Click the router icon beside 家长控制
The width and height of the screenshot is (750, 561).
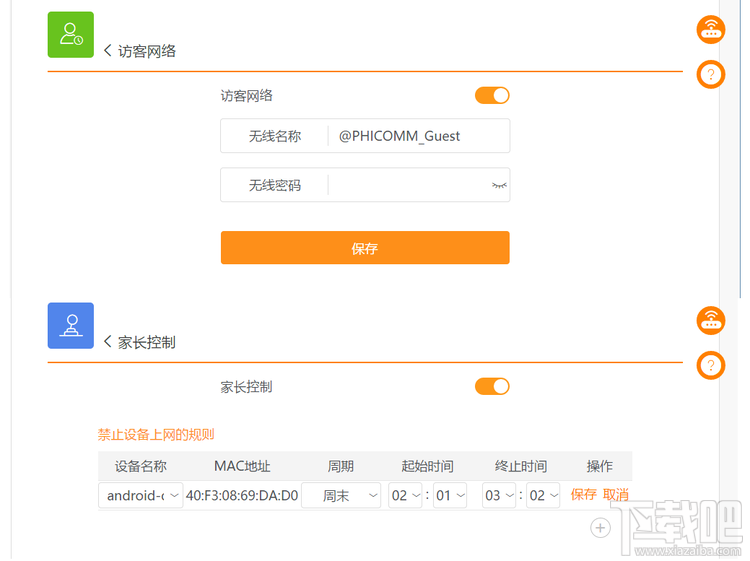711,320
